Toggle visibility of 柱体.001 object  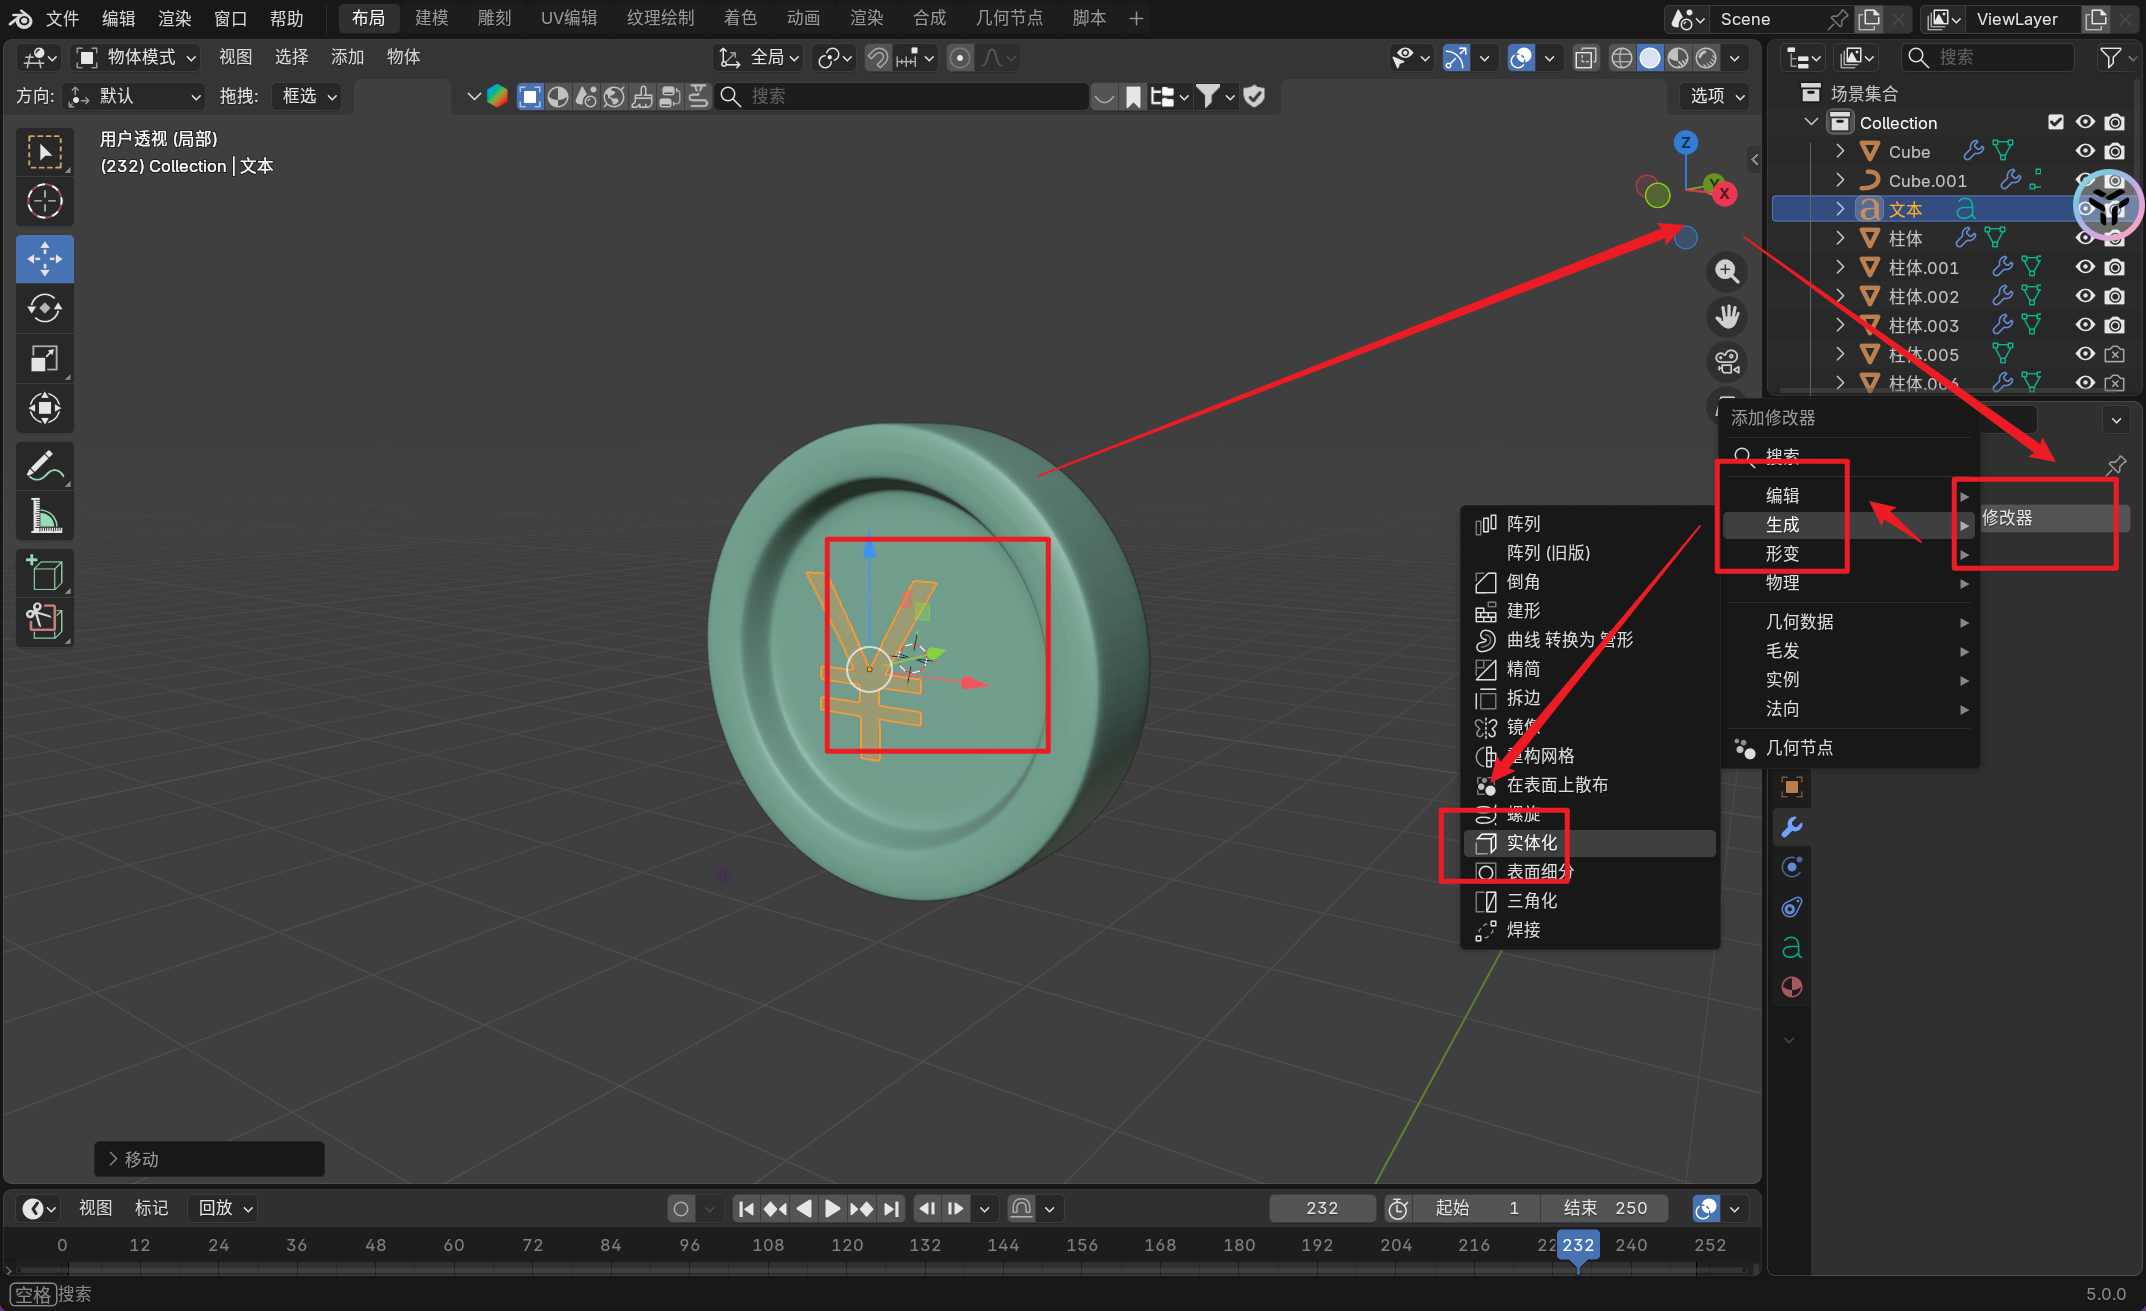pos(2085,267)
